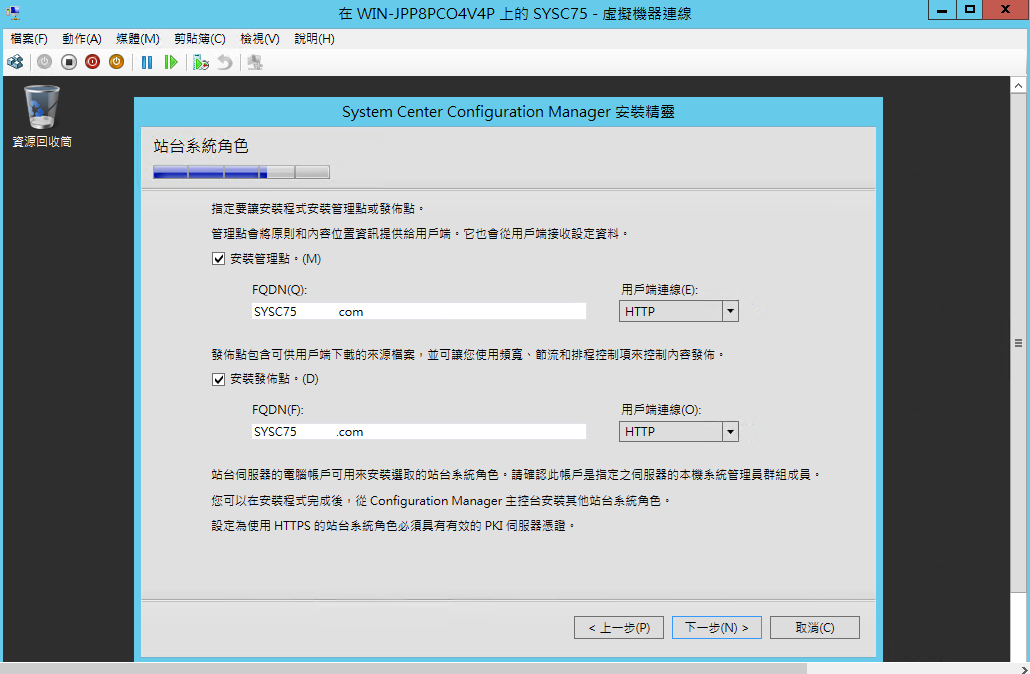Open the 剪貼簿(C) menu
Image resolution: width=1030 pixels, height=674 pixels.
pyautogui.click(x=200, y=39)
